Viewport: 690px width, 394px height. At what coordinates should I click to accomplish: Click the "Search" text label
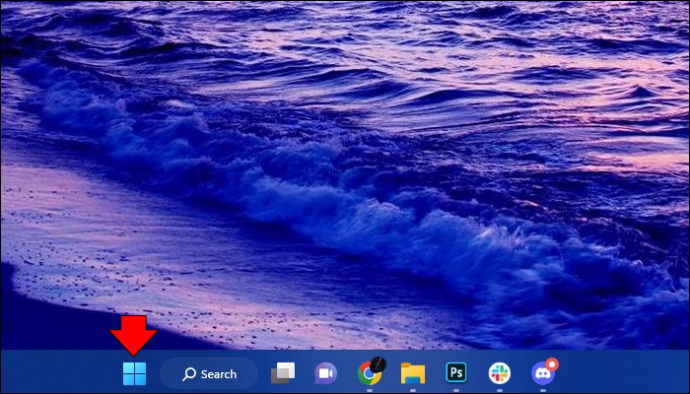pos(219,374)
